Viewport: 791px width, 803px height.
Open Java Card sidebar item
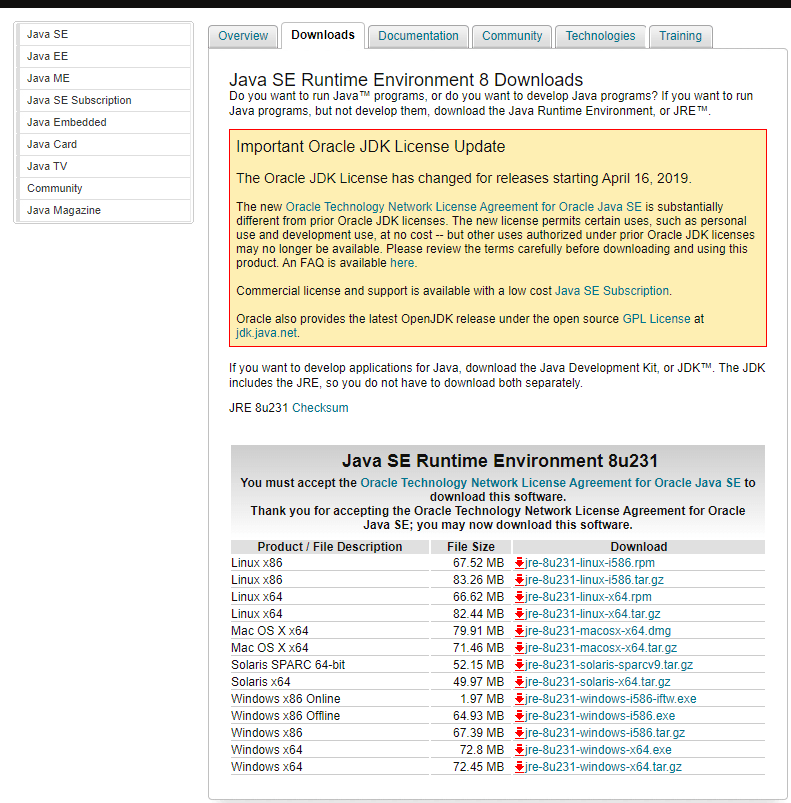pos(104,144)
